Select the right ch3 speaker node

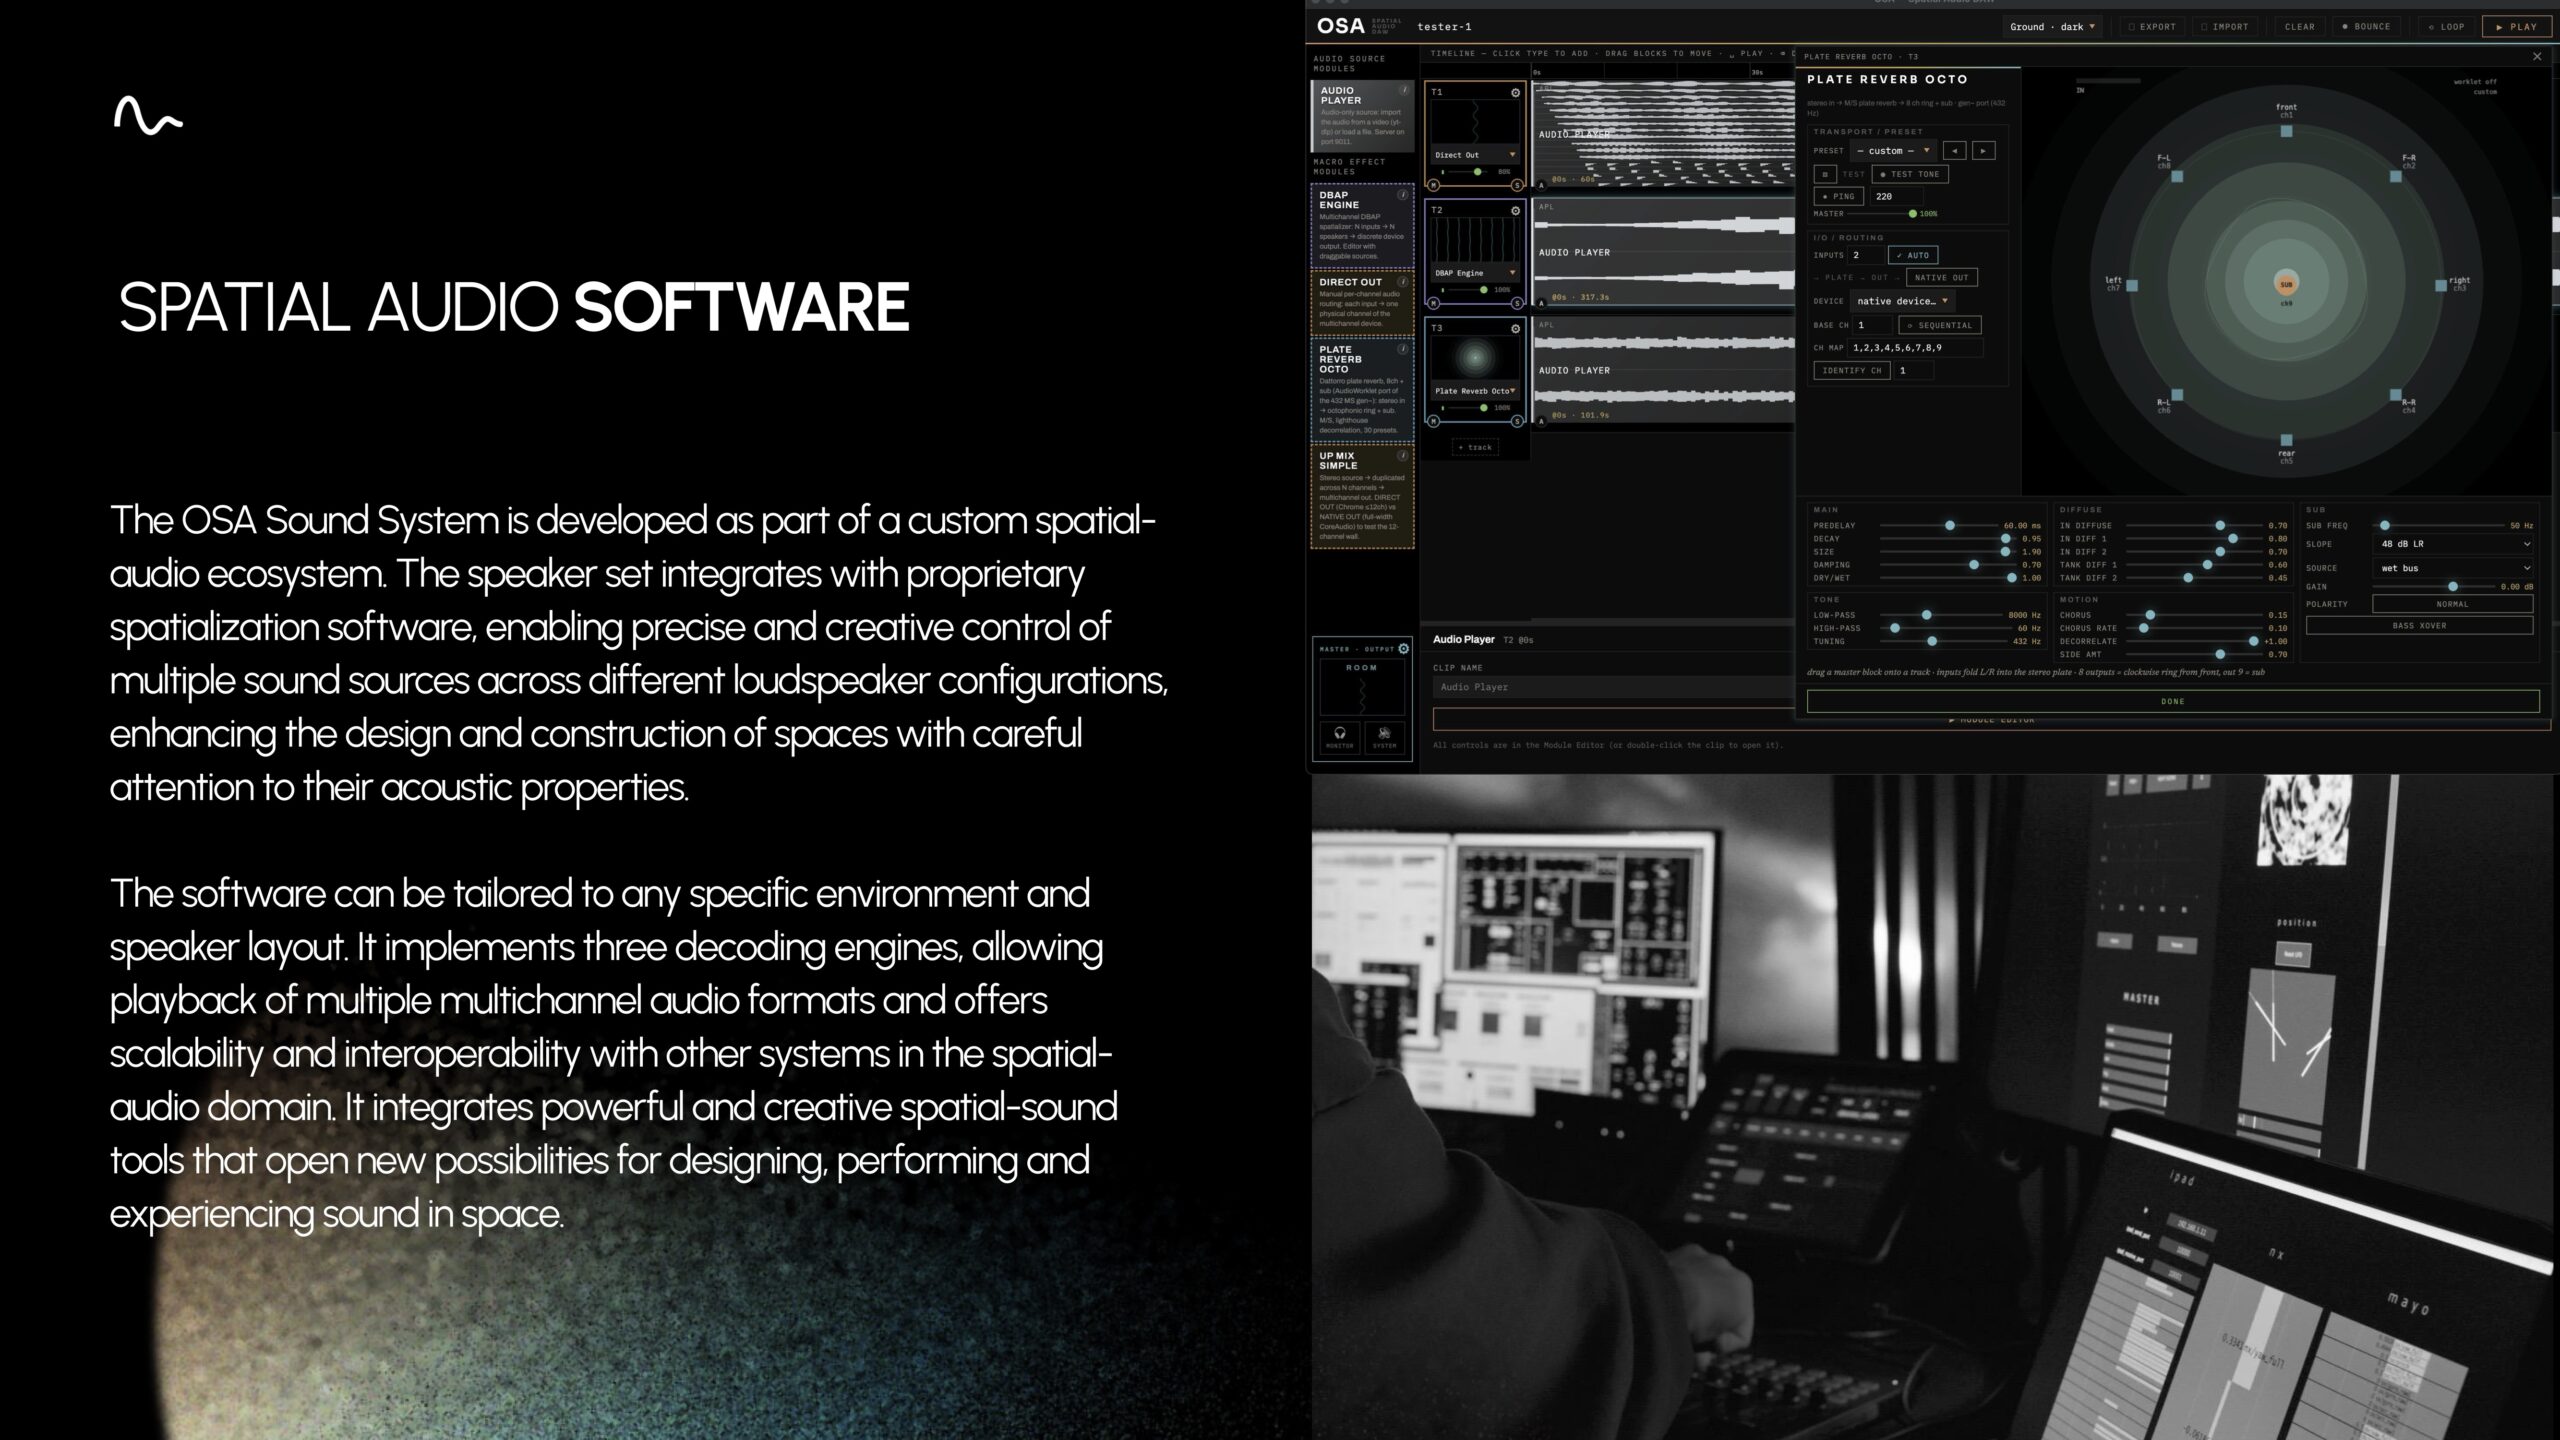[x=2440, y=285]
